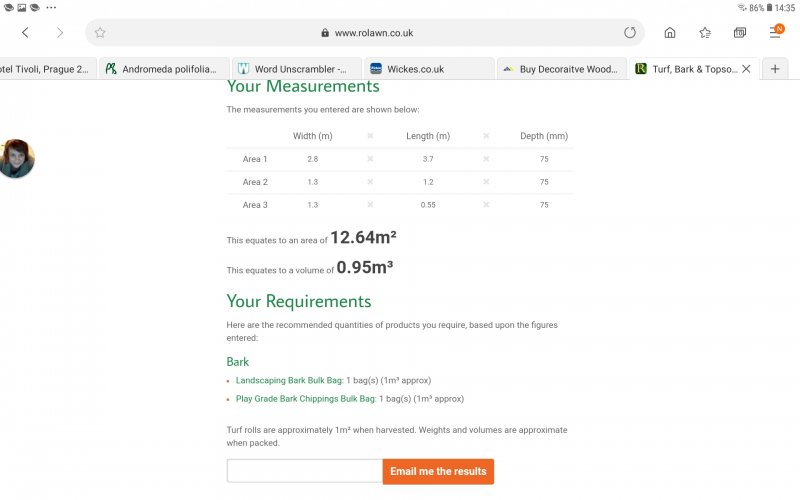This screenshot has height=500, width=800.
Task: Open the saved bookmarks list
Action: tap(705, 33)
